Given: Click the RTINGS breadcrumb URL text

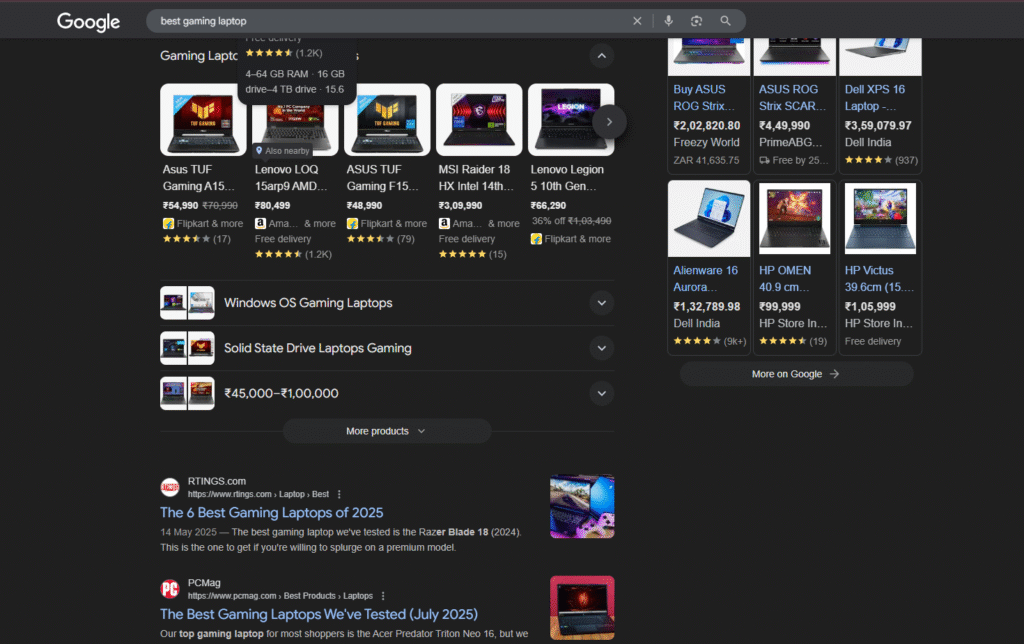Looking at the screenshot, I should point(259,494).
